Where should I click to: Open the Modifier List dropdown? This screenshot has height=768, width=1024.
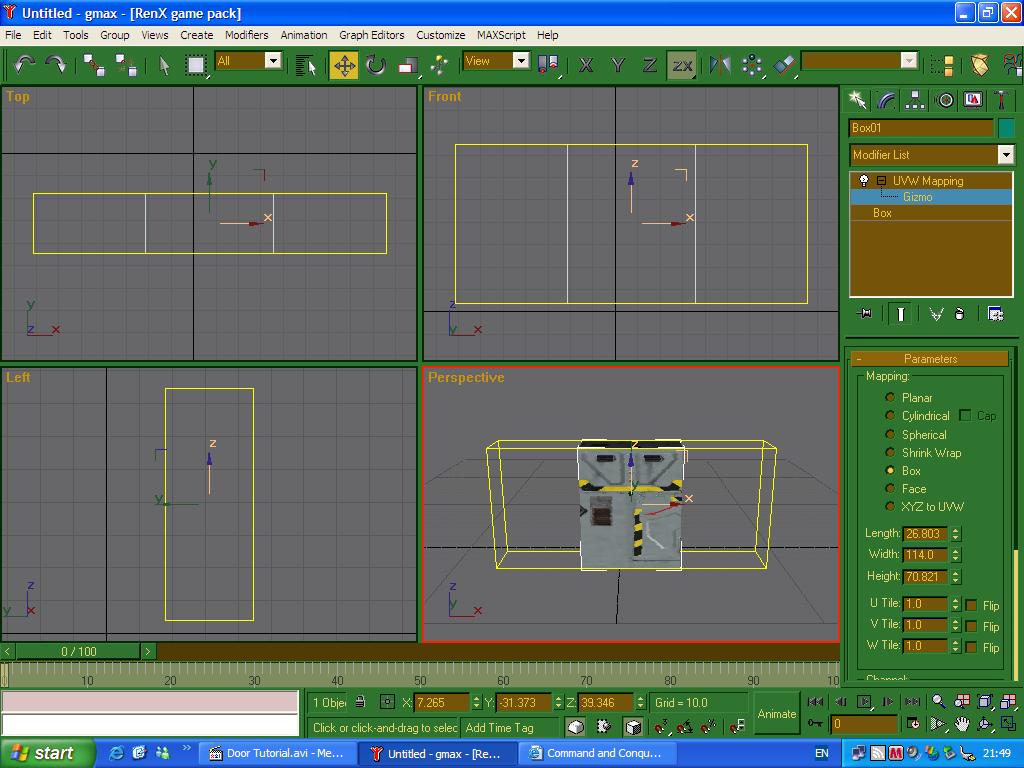1005,155
